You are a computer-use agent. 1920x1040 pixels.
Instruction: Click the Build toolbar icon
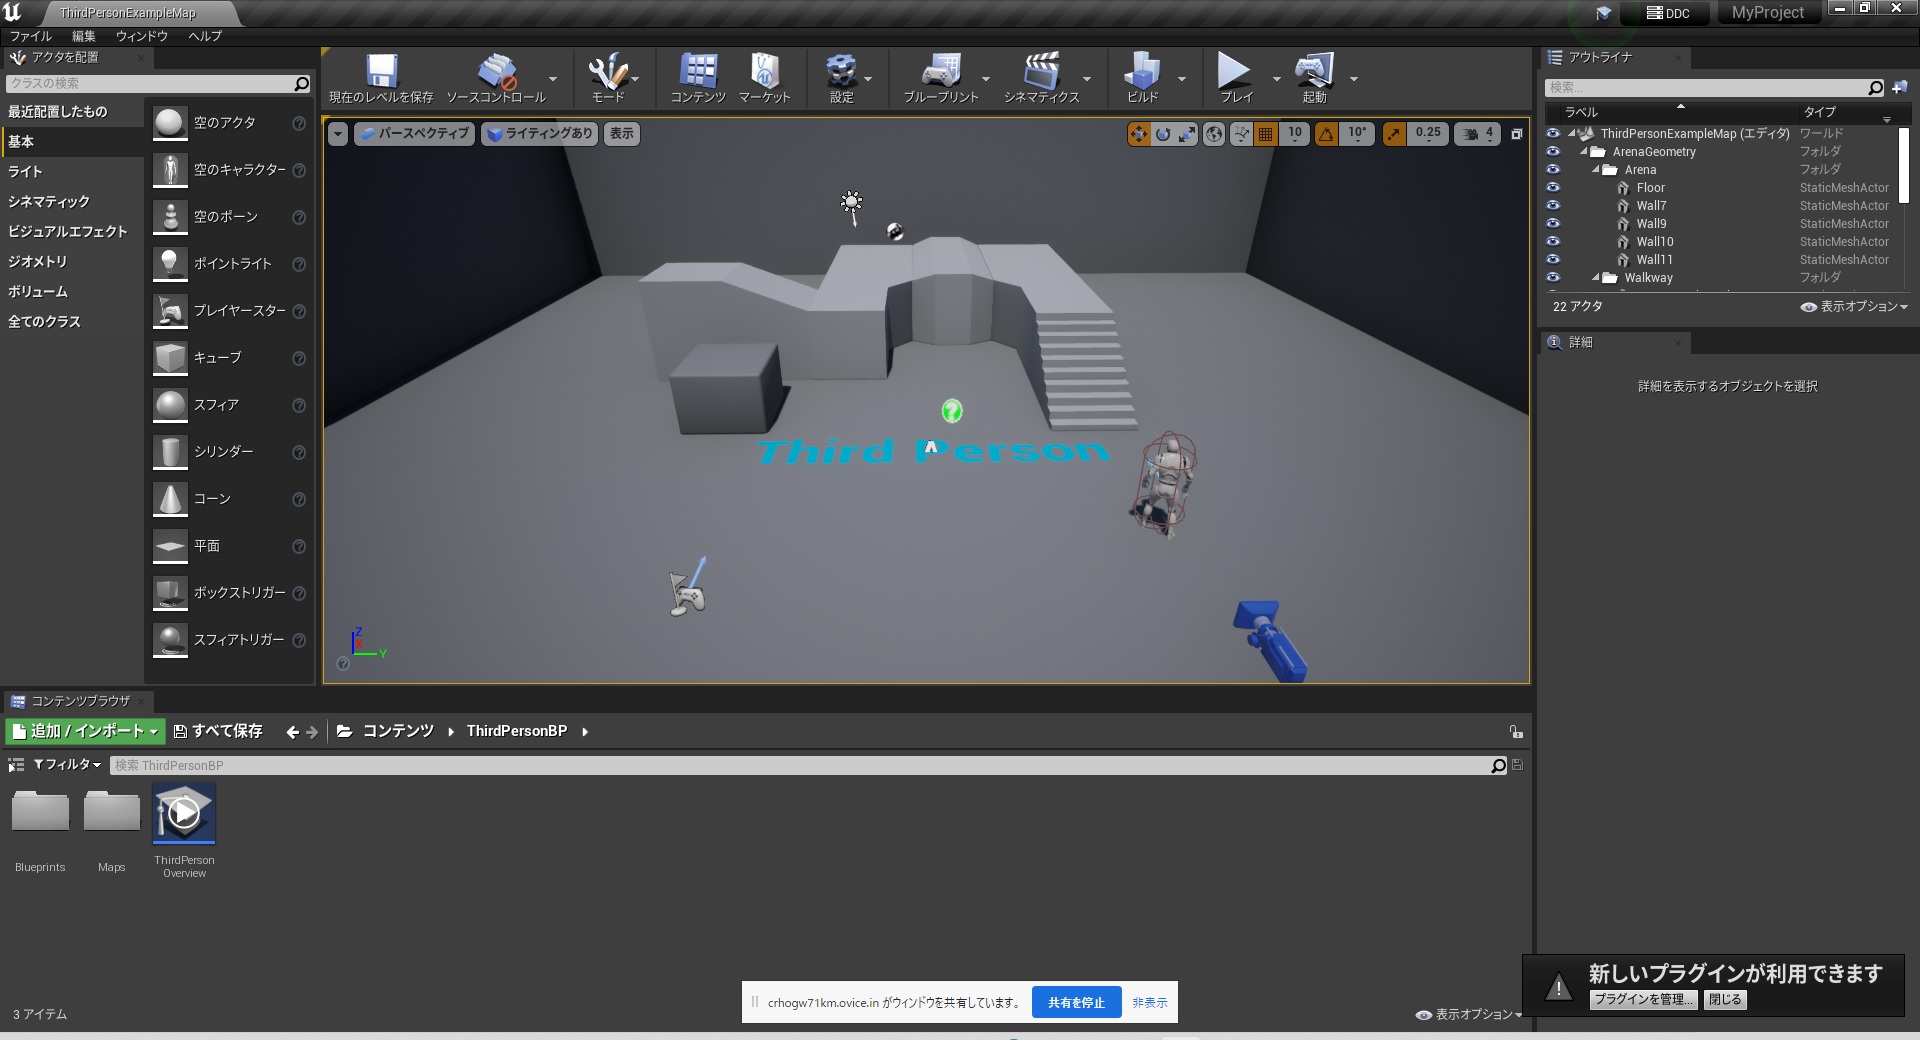tap(1142, 73)
